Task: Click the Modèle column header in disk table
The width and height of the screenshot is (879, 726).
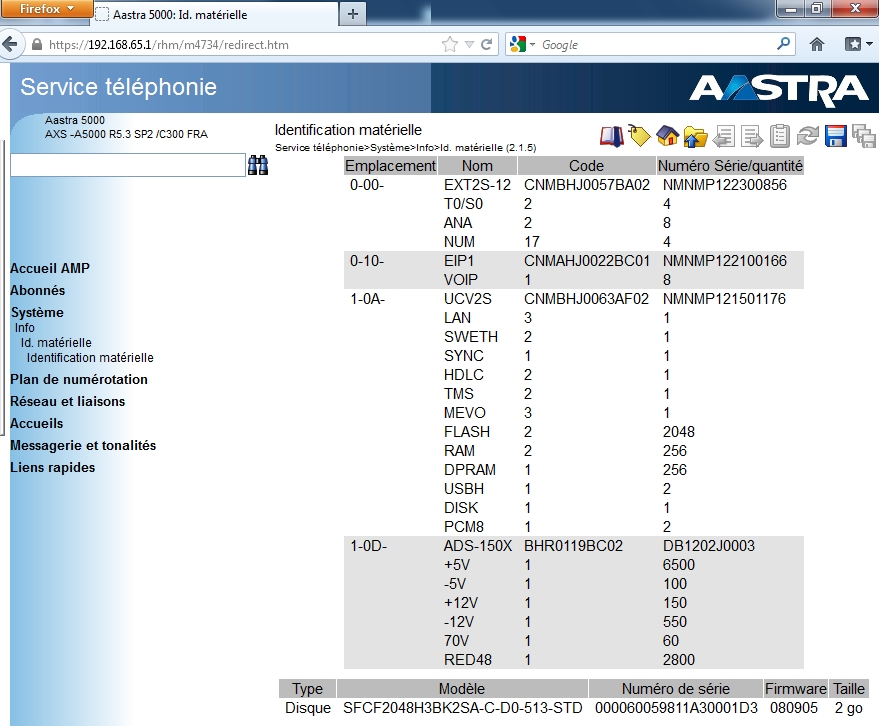Action: (x=462, y=688)
